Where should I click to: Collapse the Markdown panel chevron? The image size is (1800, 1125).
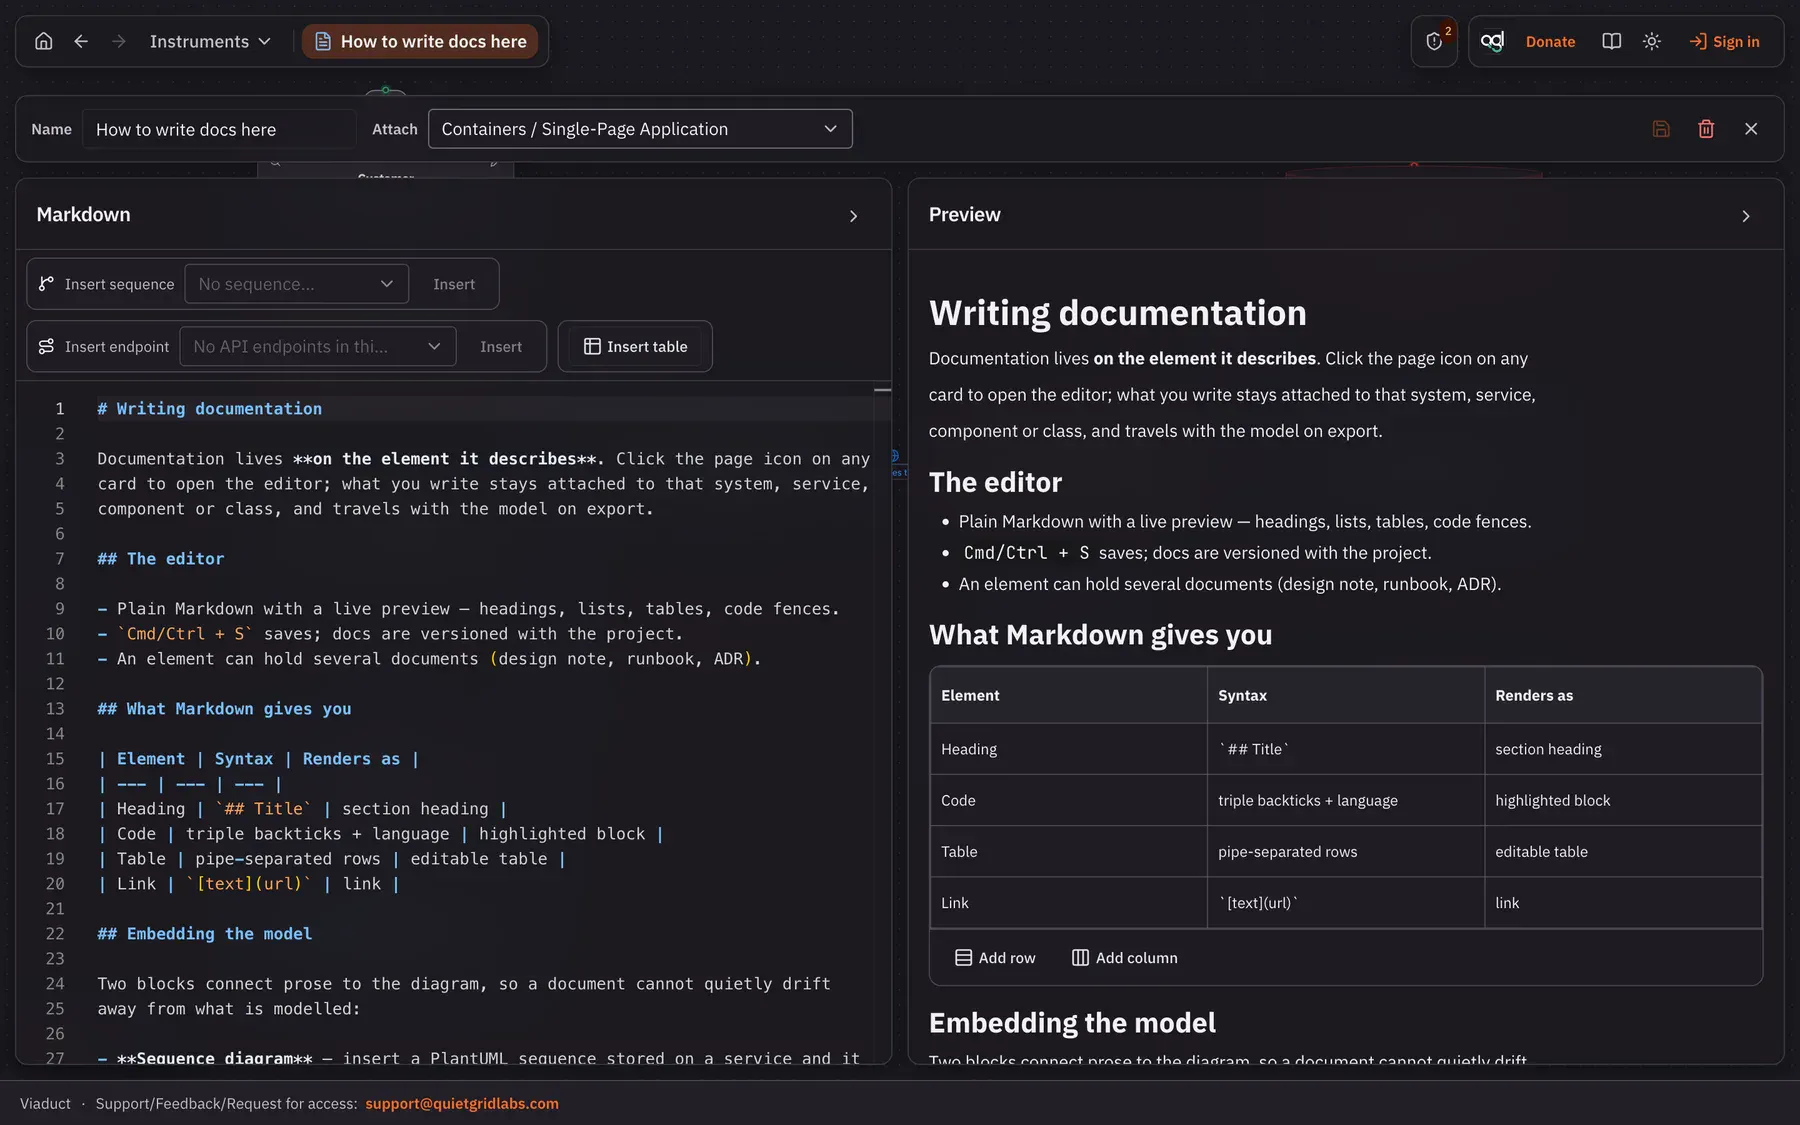853,216
